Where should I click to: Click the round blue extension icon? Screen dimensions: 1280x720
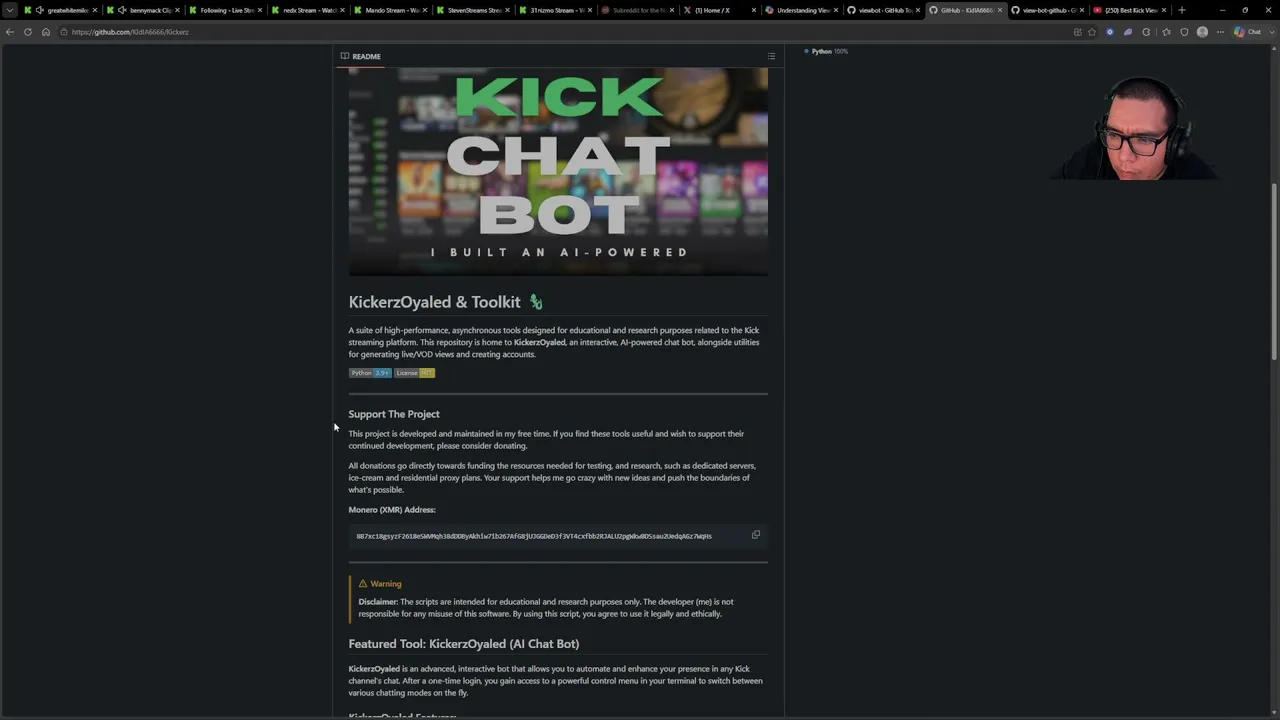(x=1110, y=32)
